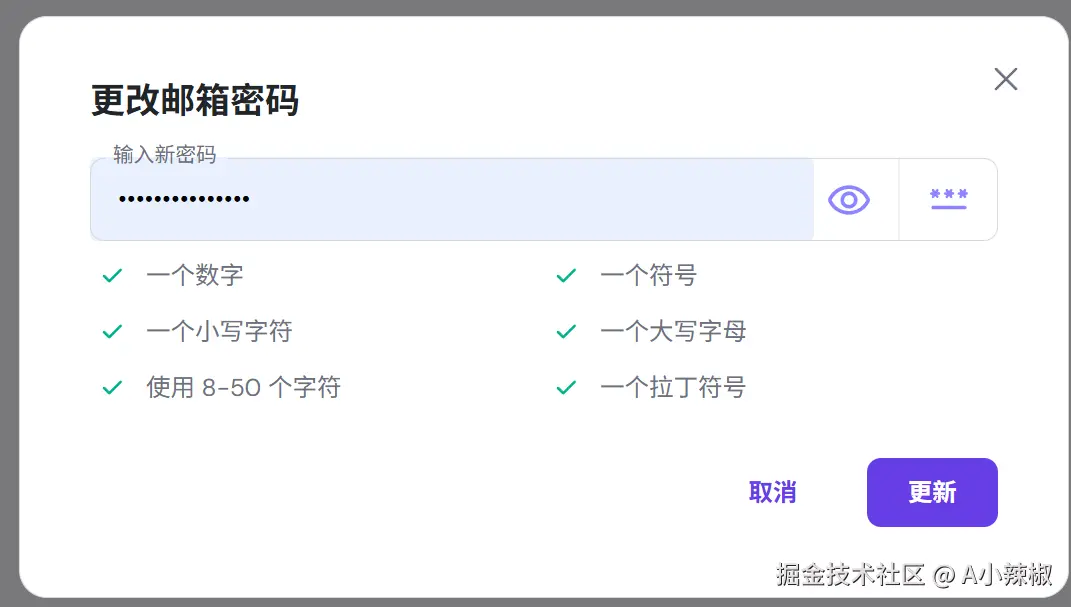Click the 输入新密码 field label
The height and width of the screenshot is (607, 1071).
(164, 154)
